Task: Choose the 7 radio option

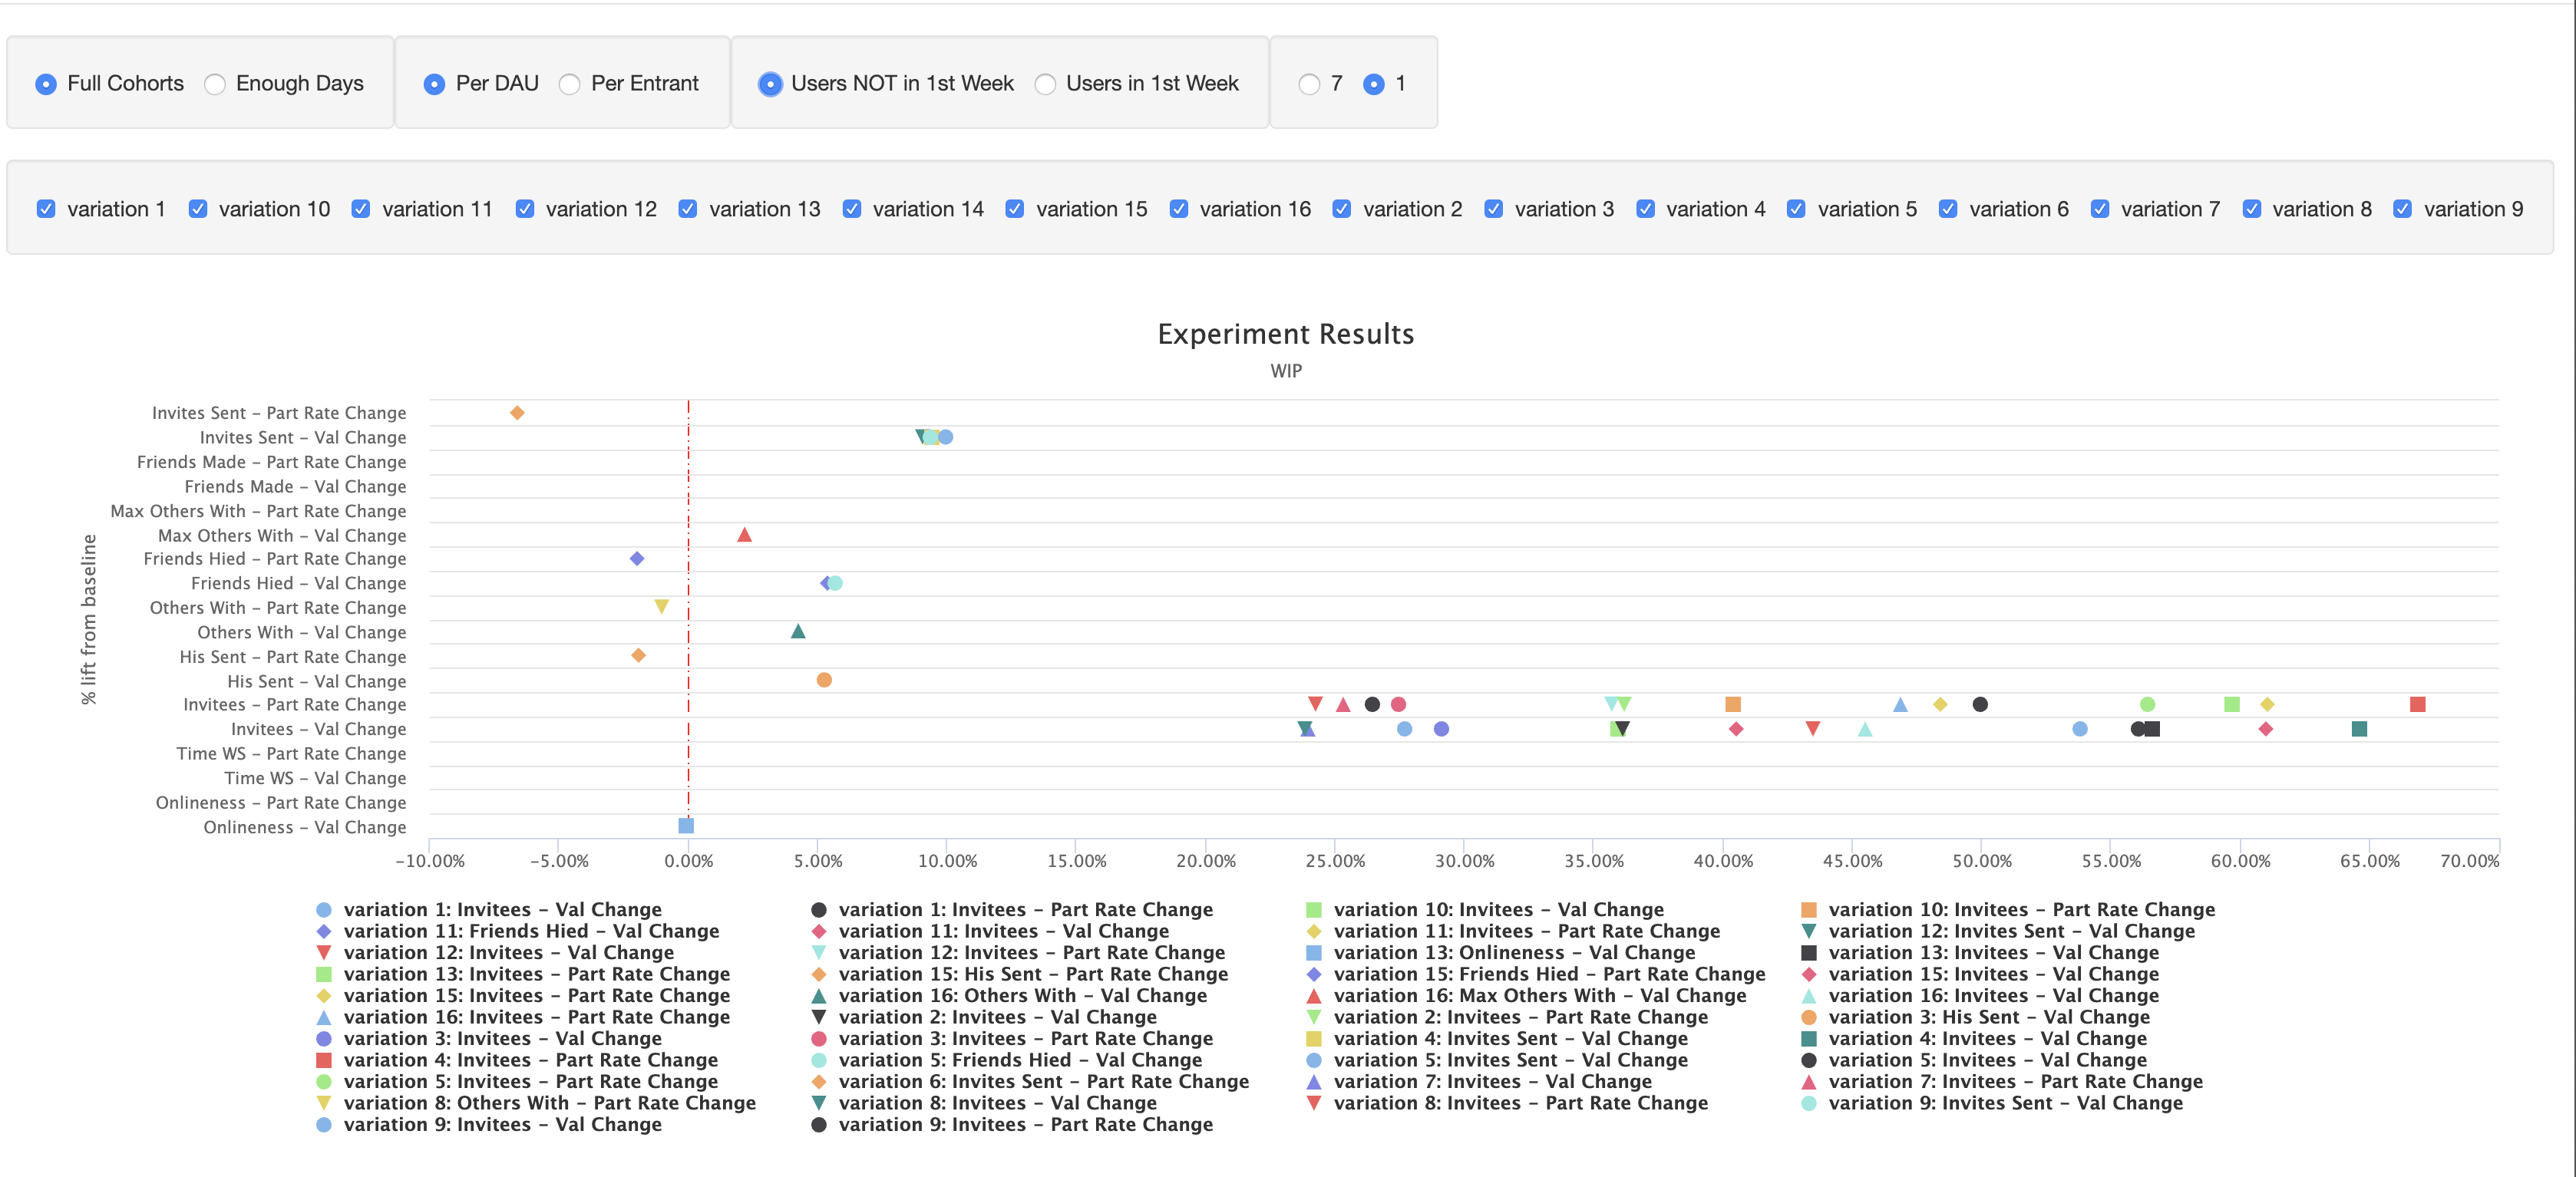Action: (1309, 84)
